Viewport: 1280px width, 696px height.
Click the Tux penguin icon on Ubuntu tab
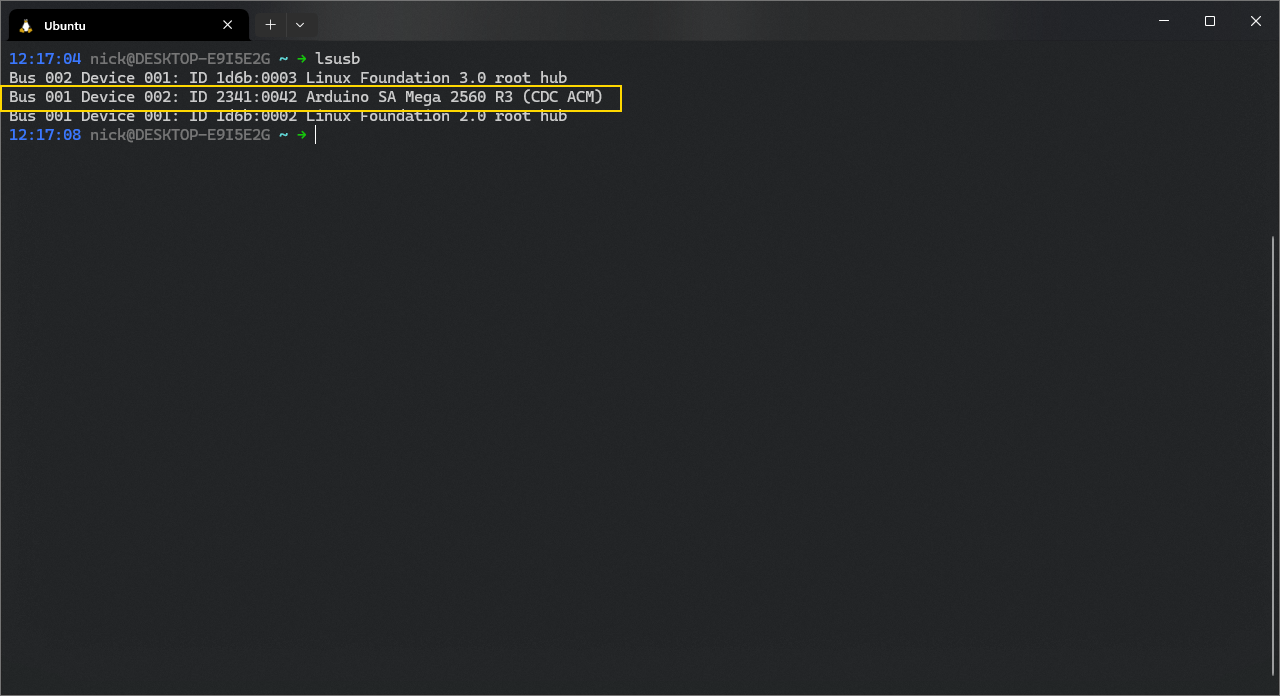(26, 26)
